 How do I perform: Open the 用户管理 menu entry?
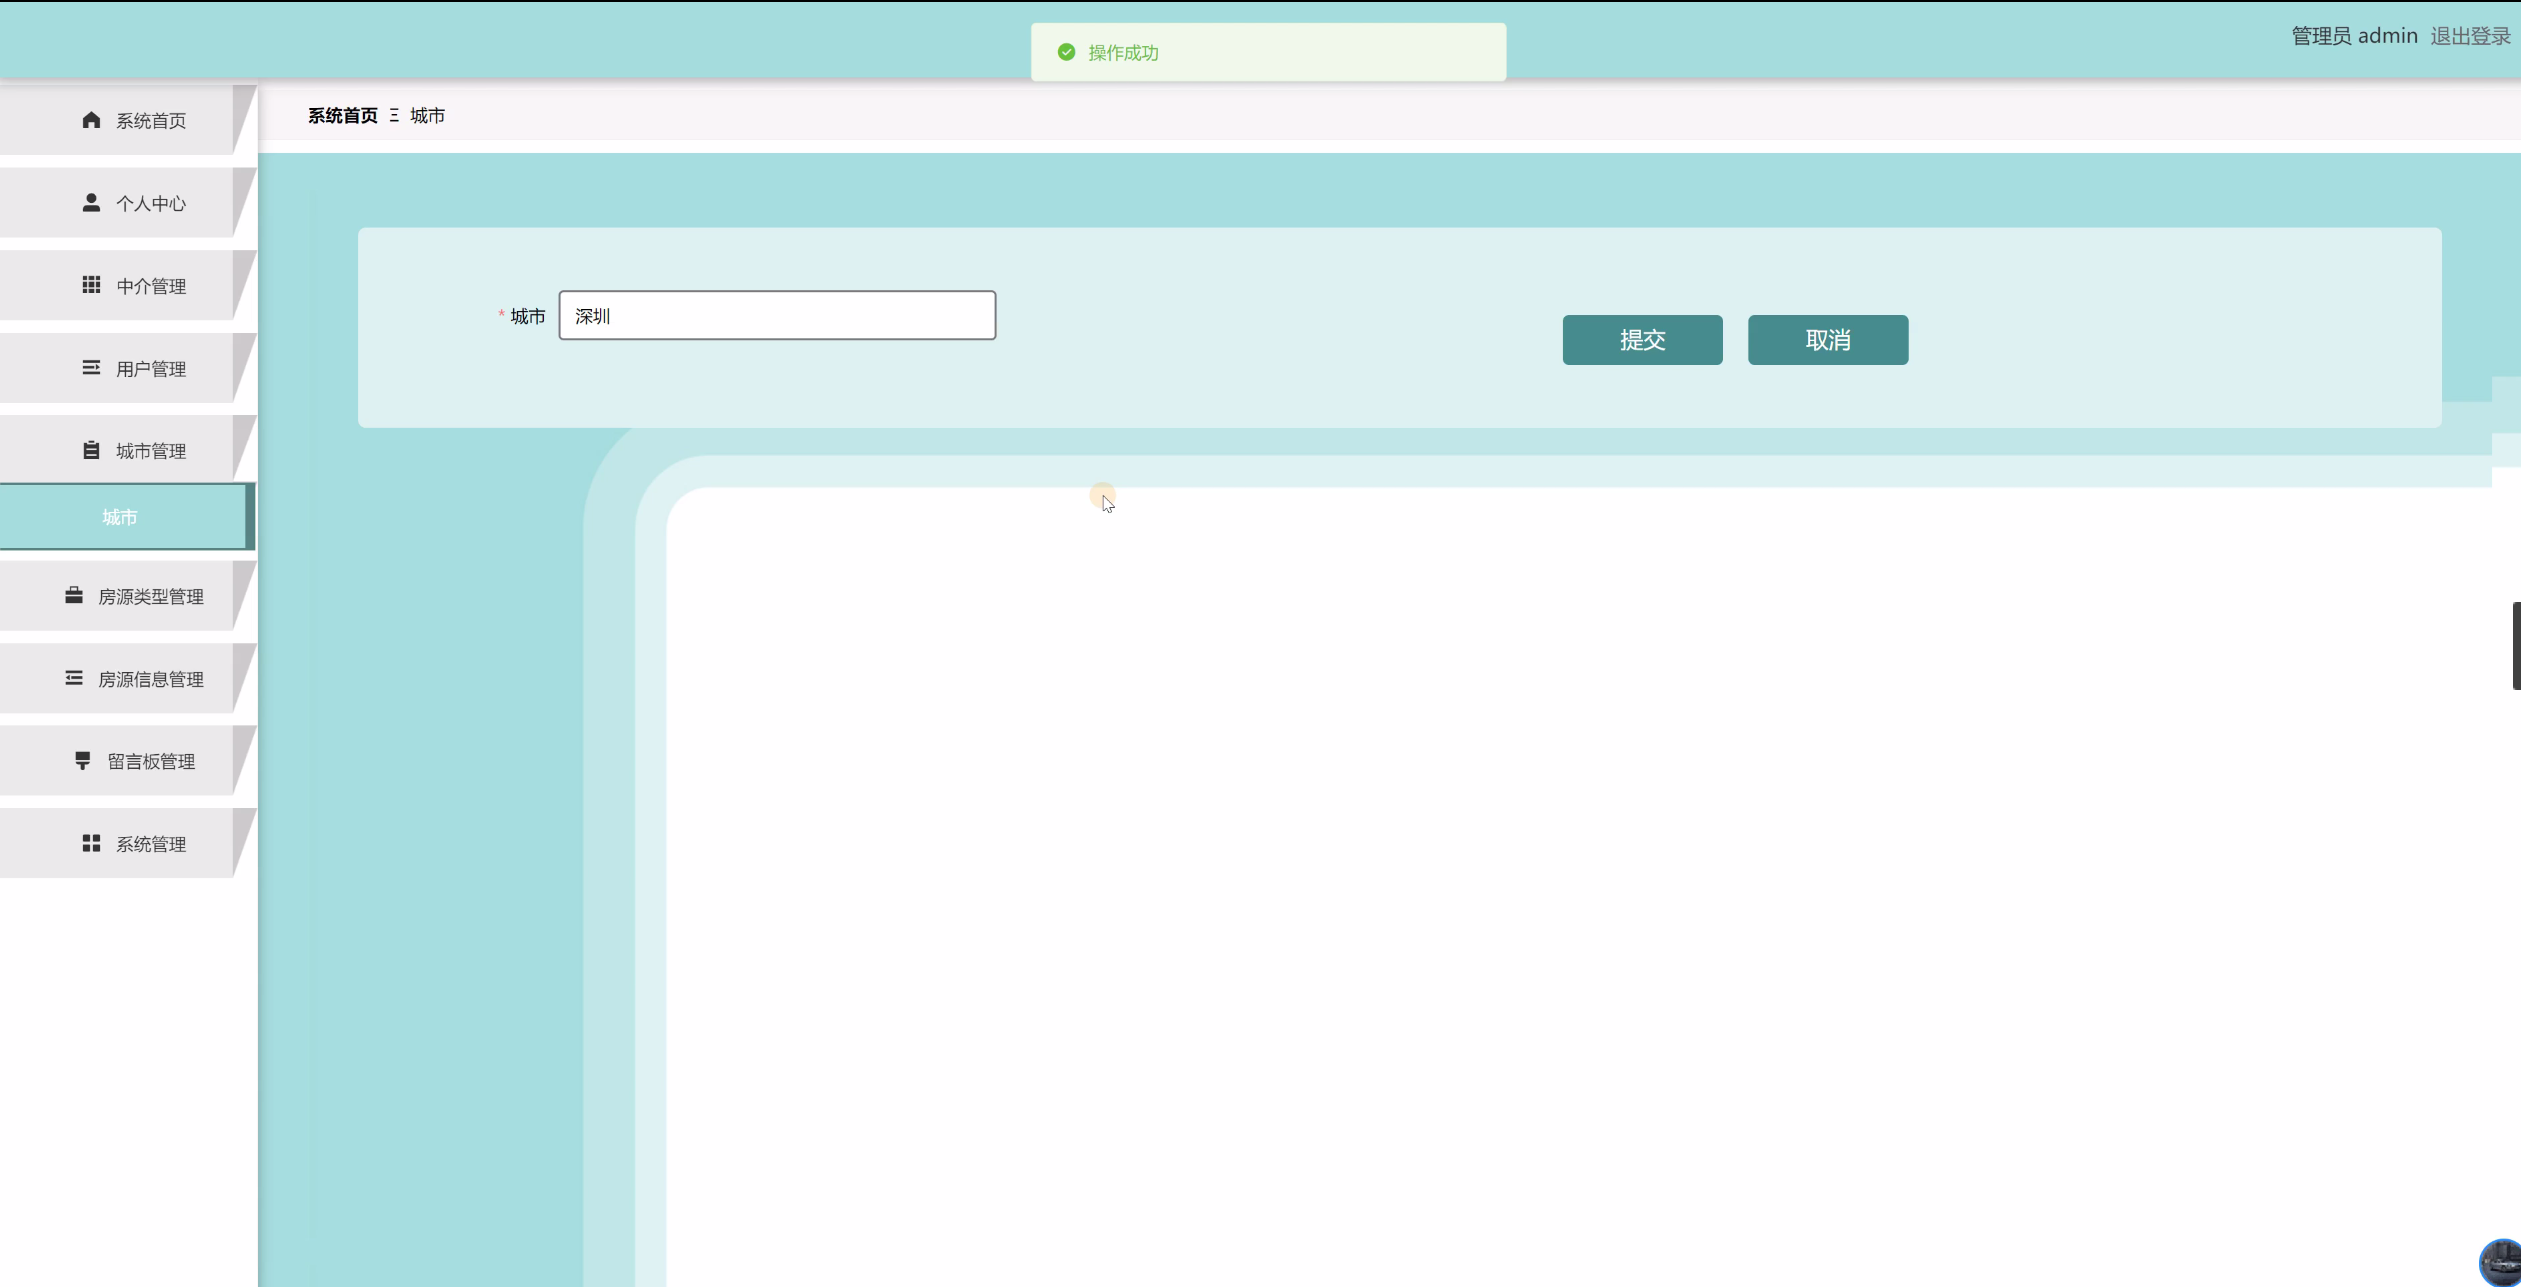point(150,369)
